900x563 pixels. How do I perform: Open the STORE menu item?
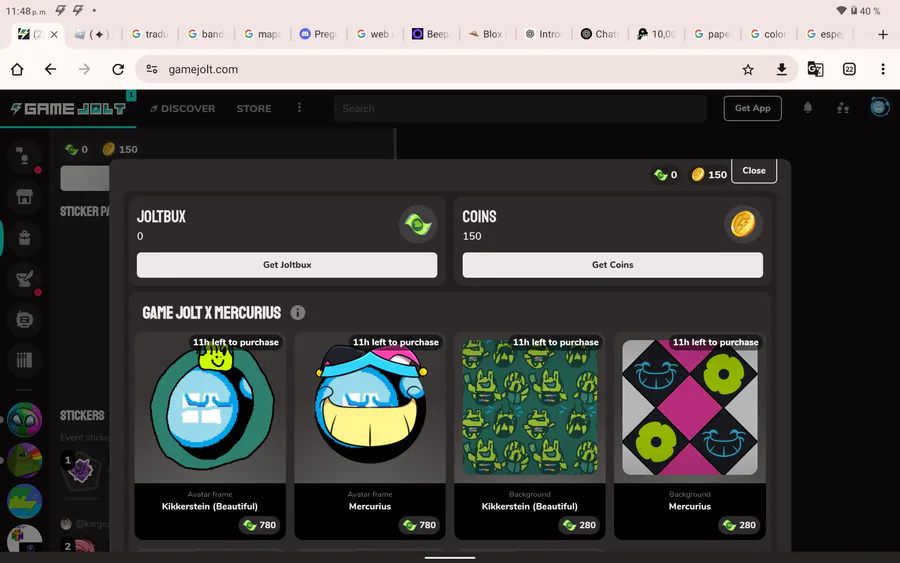tap(254, 108)
